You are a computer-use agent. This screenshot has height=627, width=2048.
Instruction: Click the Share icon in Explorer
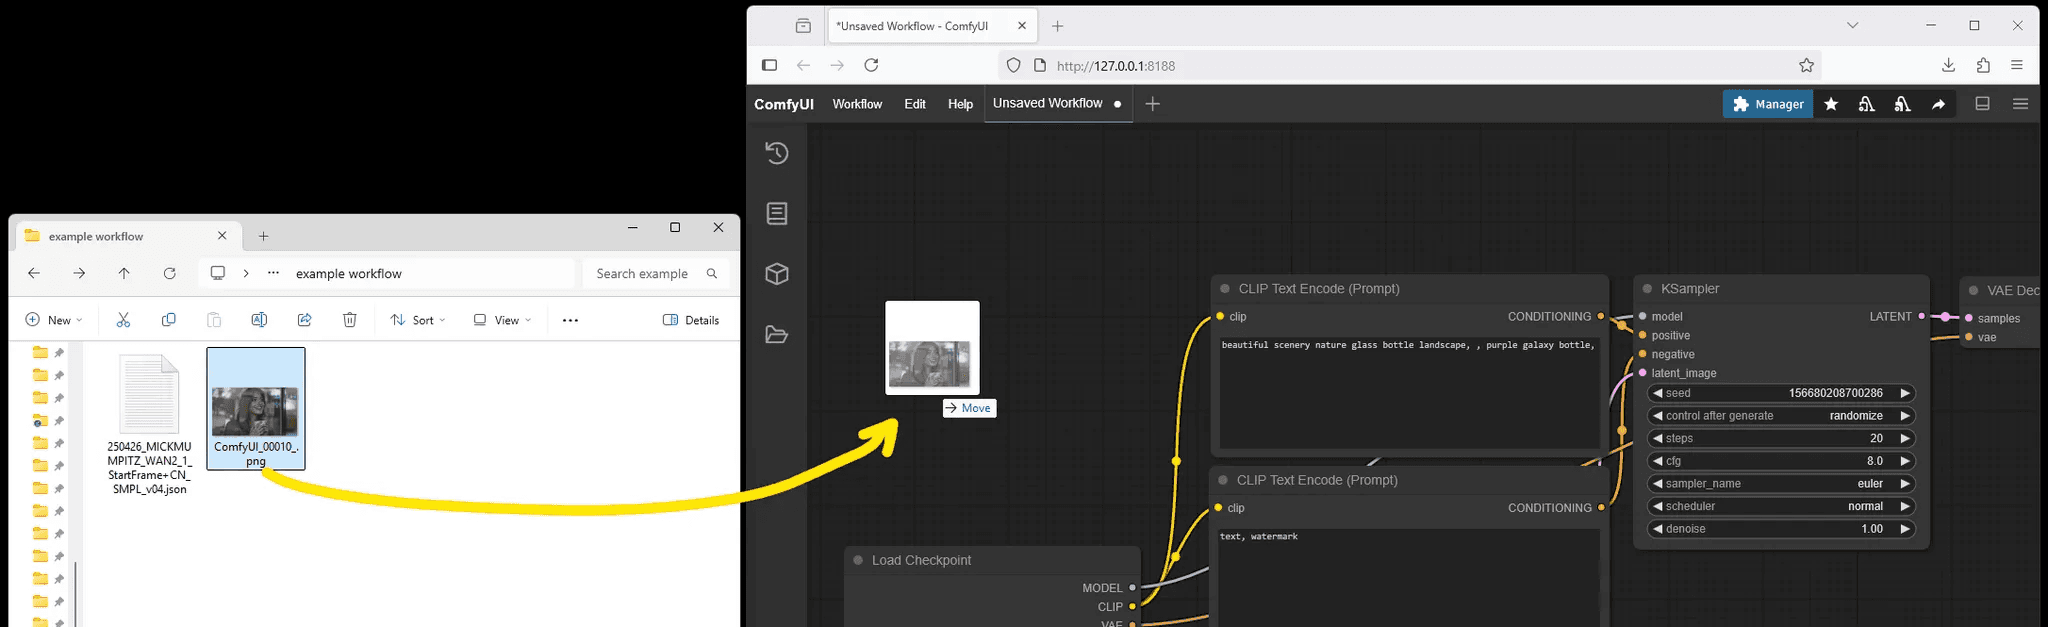304,320
